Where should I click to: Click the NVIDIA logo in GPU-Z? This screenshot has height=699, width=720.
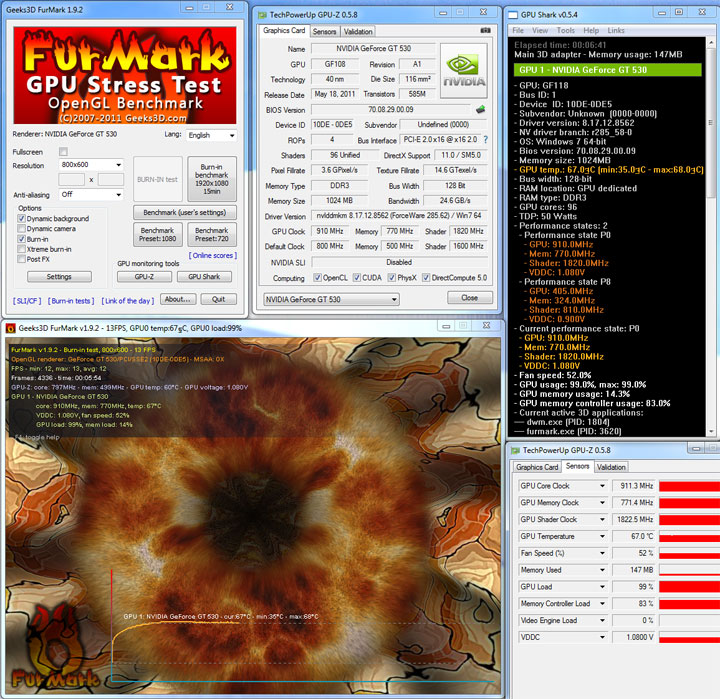(x=464, y=71)
